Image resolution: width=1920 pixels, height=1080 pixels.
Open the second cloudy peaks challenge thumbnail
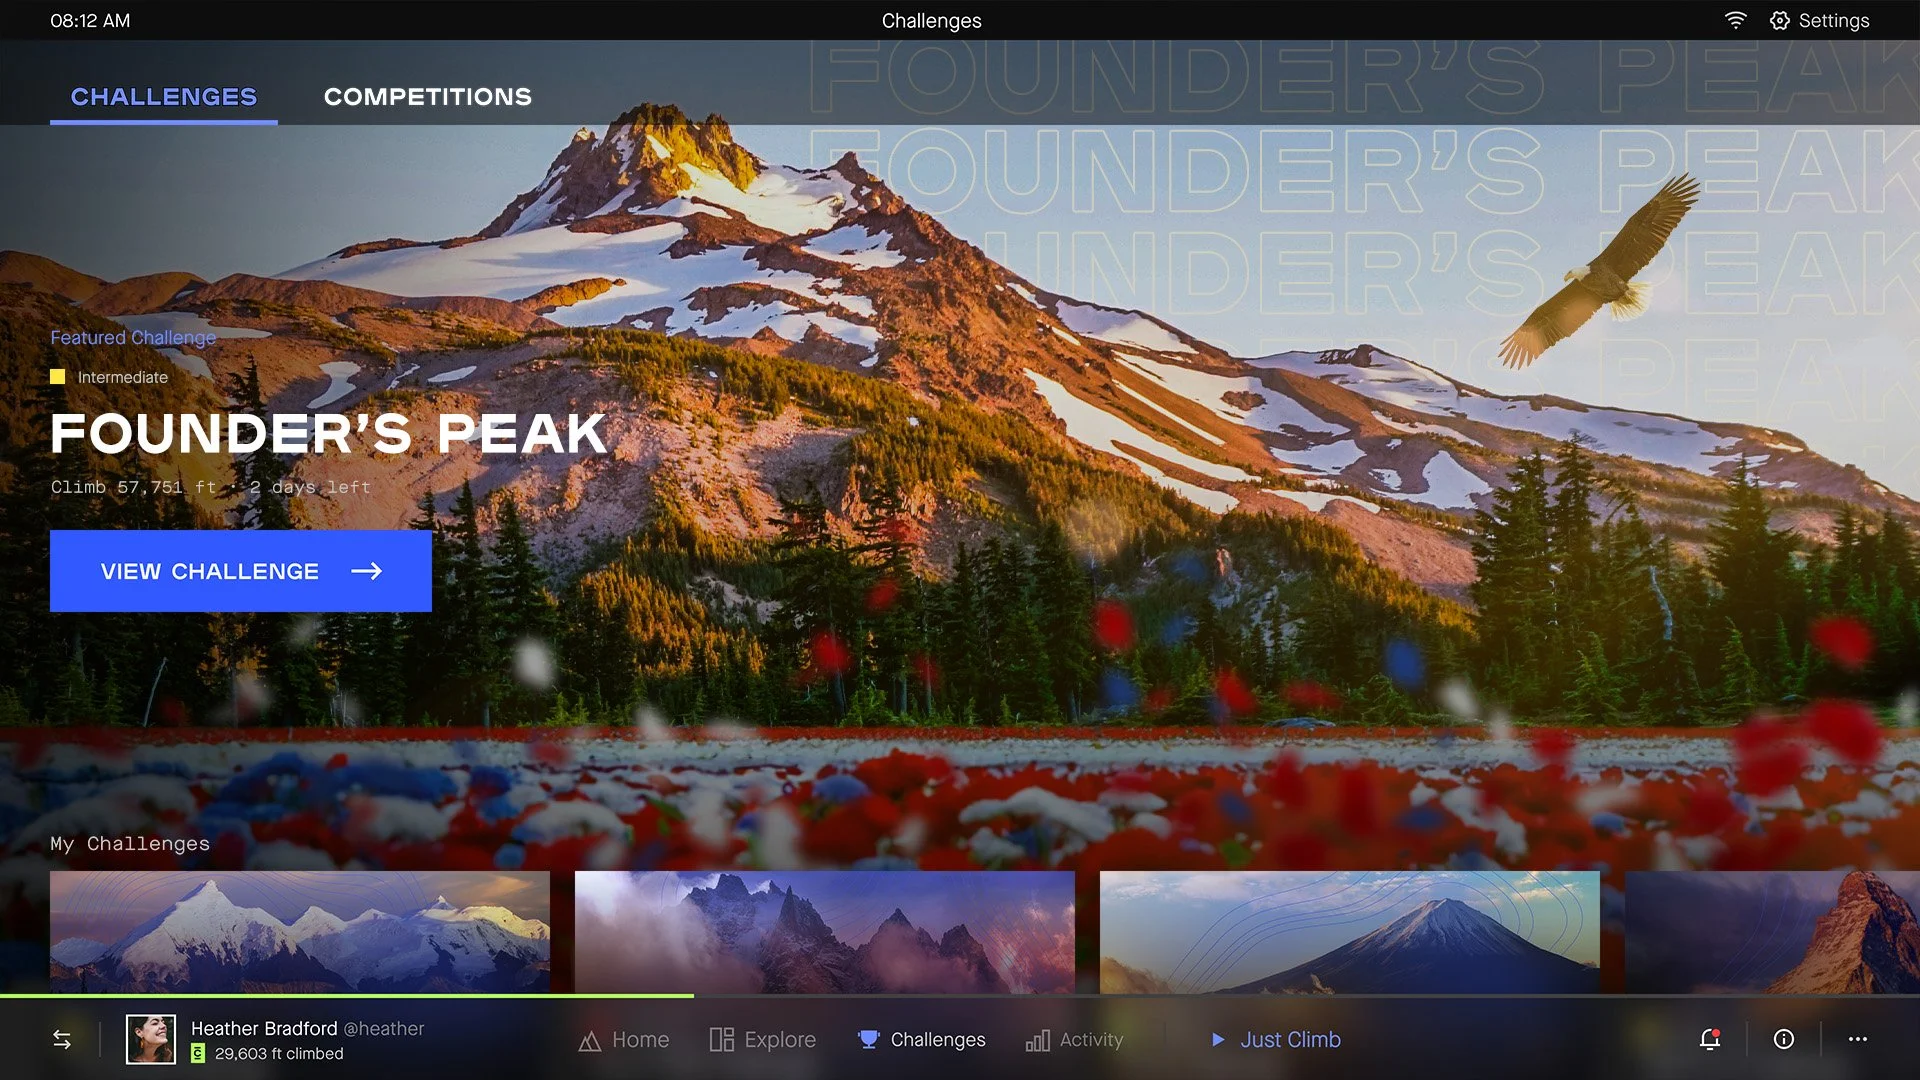(x=824, y=931)
